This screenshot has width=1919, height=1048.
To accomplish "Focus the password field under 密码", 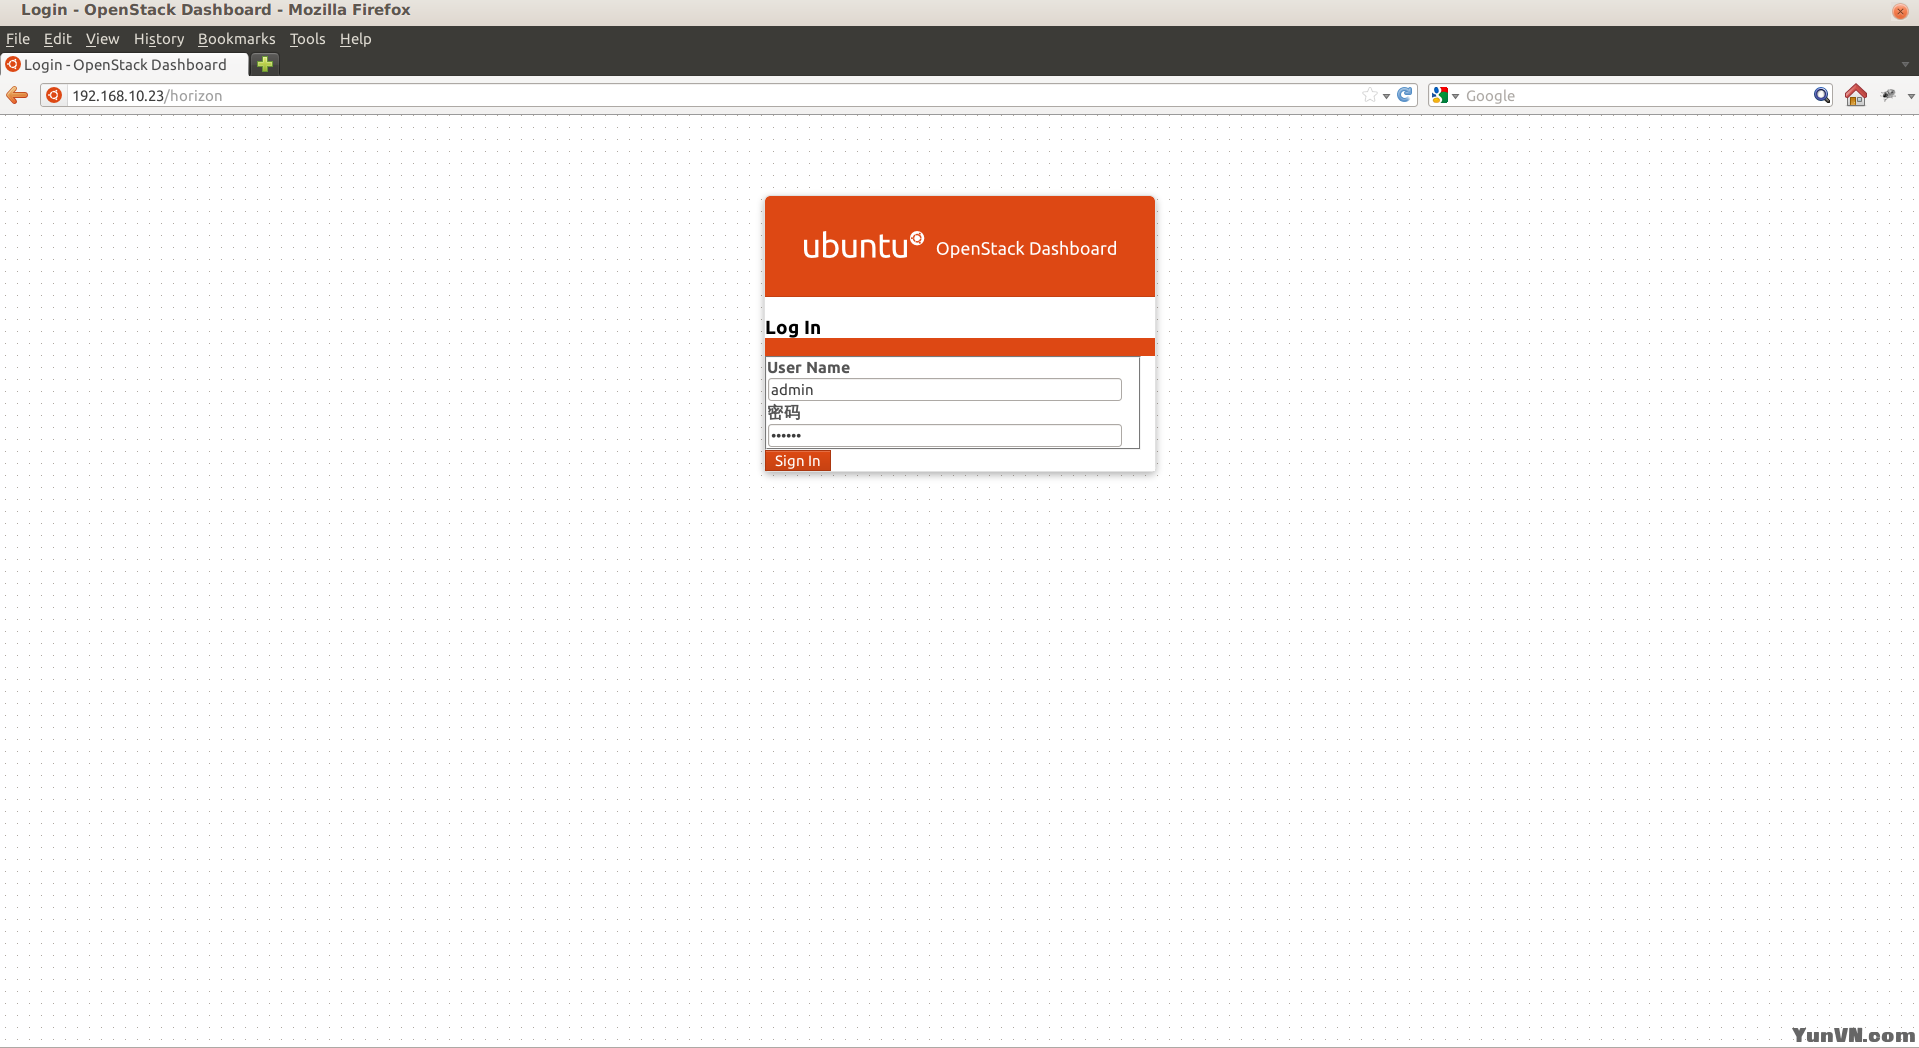I will 944,435.
